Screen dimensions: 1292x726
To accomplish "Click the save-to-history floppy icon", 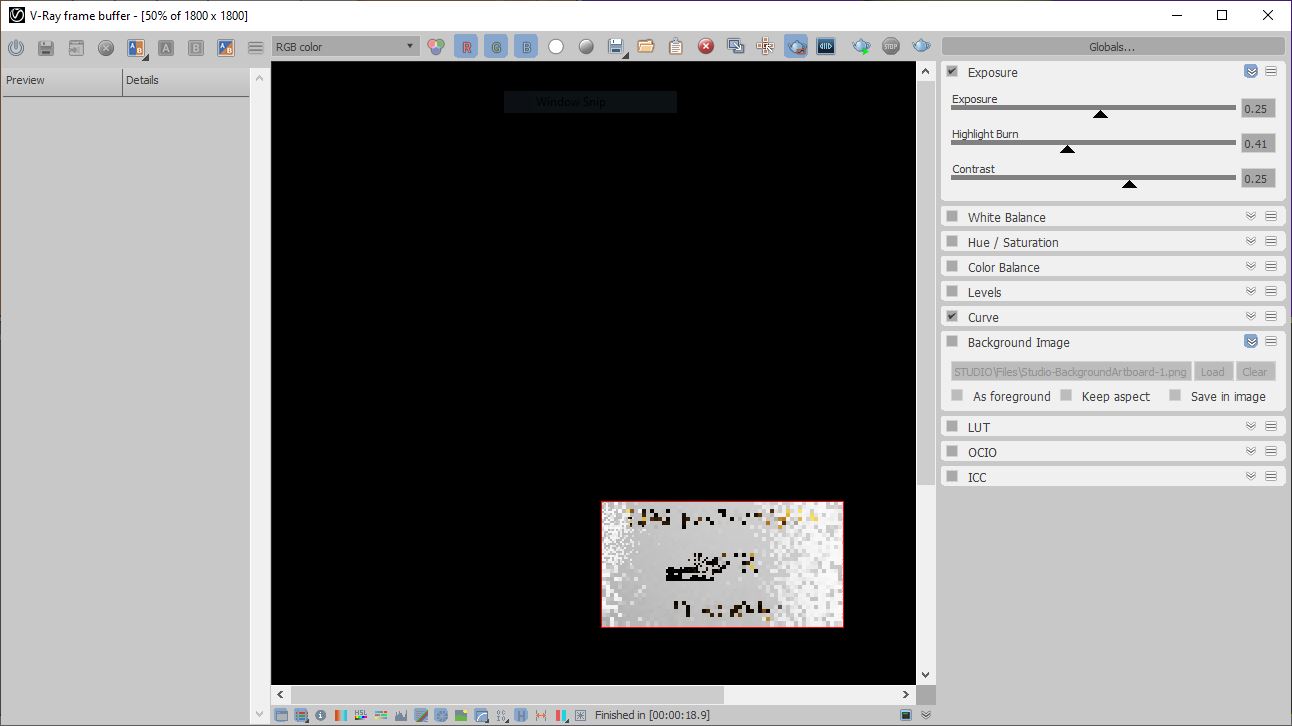I will (45, 47).
